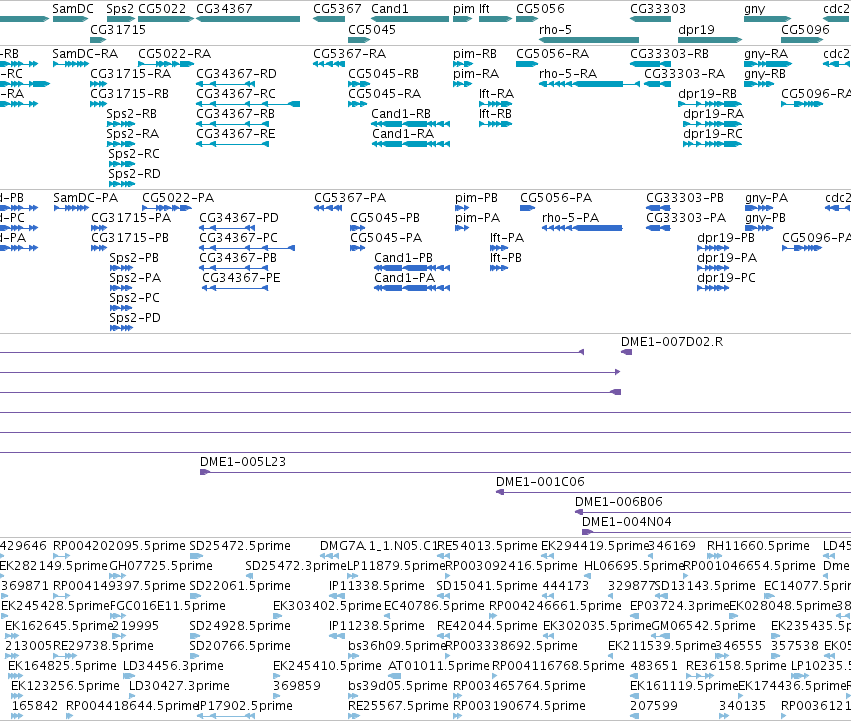Image resolution: width=851 pixels, height=721 pixels.
Task: Select EST RE36158.5prime
Action: (736, 666)
